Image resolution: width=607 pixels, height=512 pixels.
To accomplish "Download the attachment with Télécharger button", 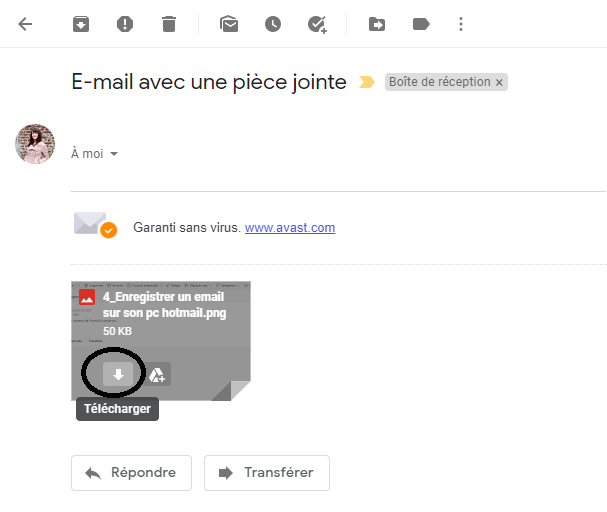I will pyautogui.click(x=118, y=374).
